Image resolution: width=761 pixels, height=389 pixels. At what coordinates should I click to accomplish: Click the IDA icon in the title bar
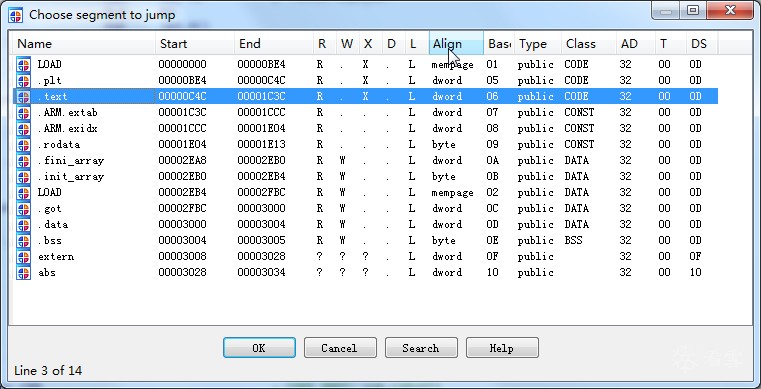16,15
